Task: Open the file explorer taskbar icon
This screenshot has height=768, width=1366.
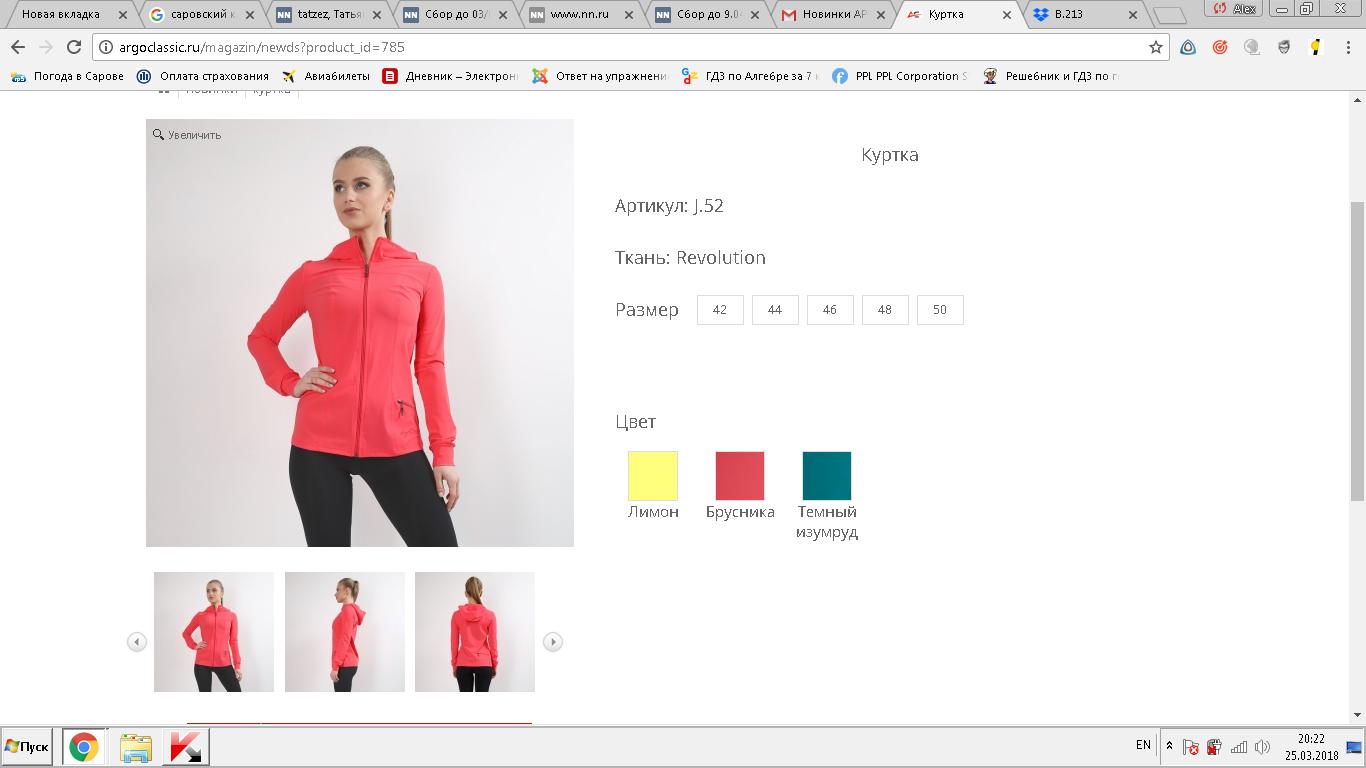Action: point(136,747)
